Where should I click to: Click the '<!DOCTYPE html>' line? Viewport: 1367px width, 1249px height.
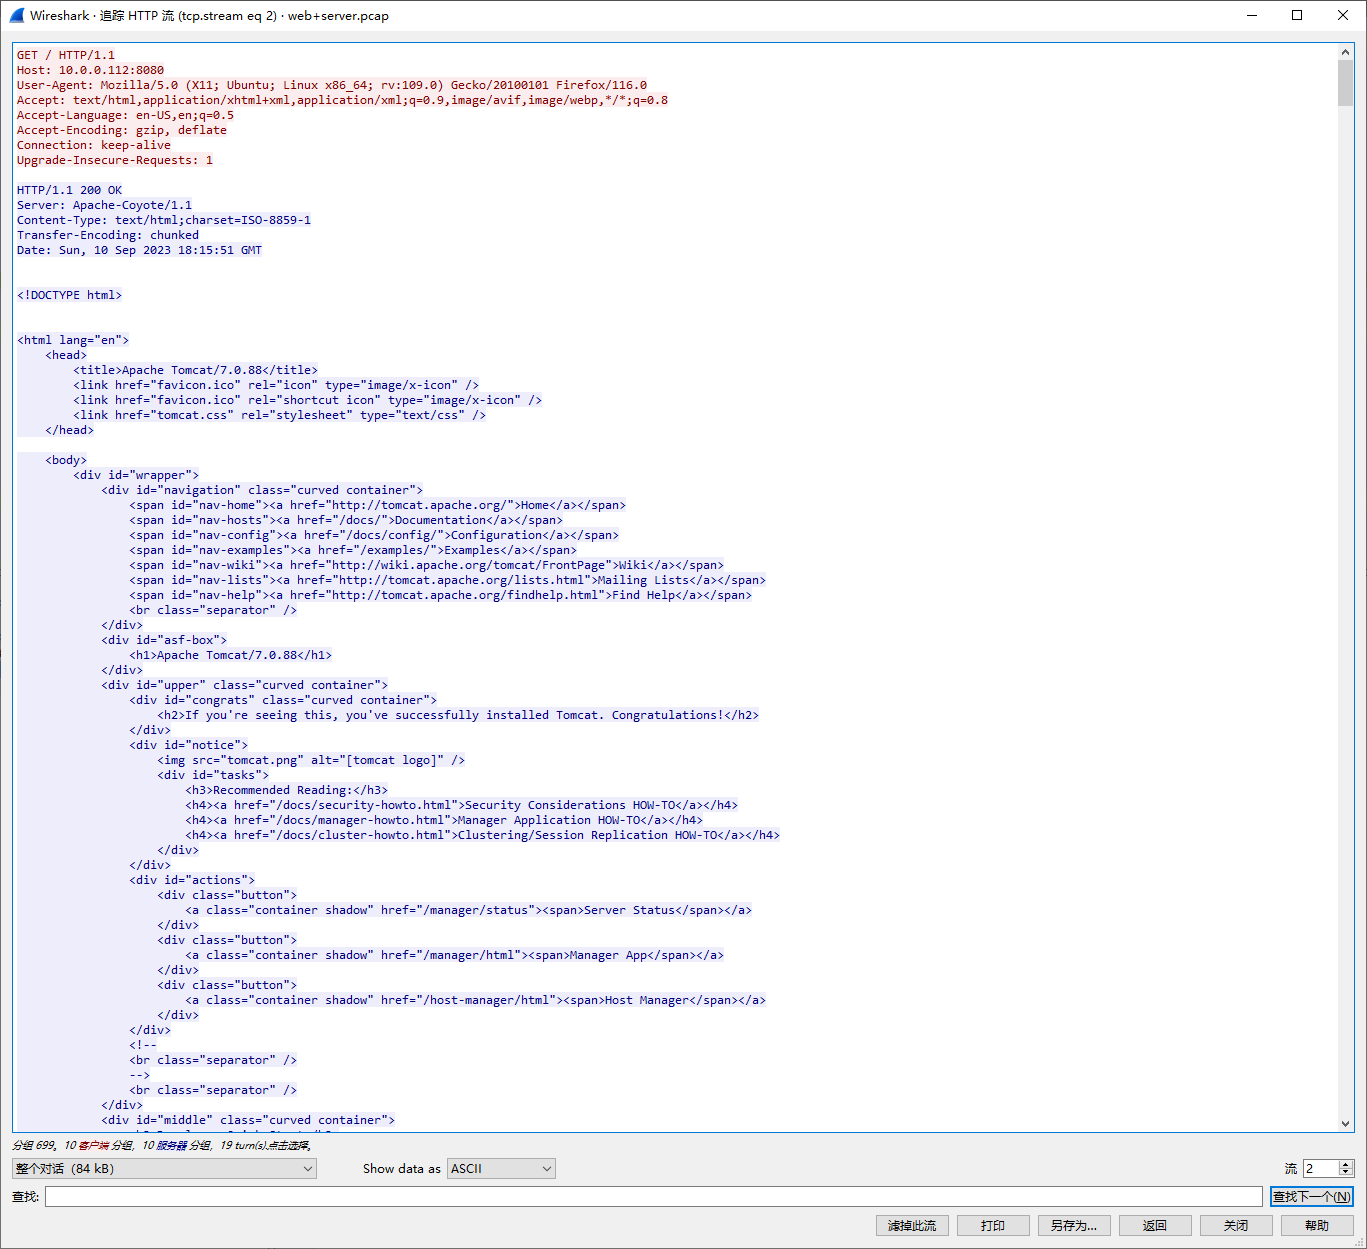pos(69,295)
